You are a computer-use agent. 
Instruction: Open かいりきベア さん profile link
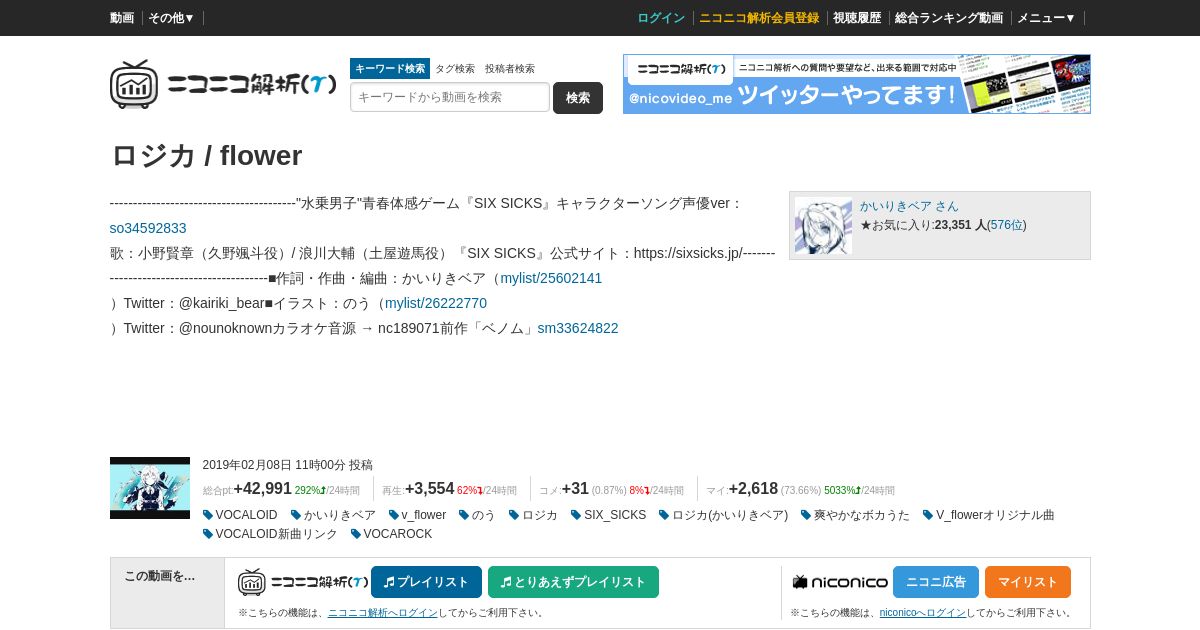909,206
